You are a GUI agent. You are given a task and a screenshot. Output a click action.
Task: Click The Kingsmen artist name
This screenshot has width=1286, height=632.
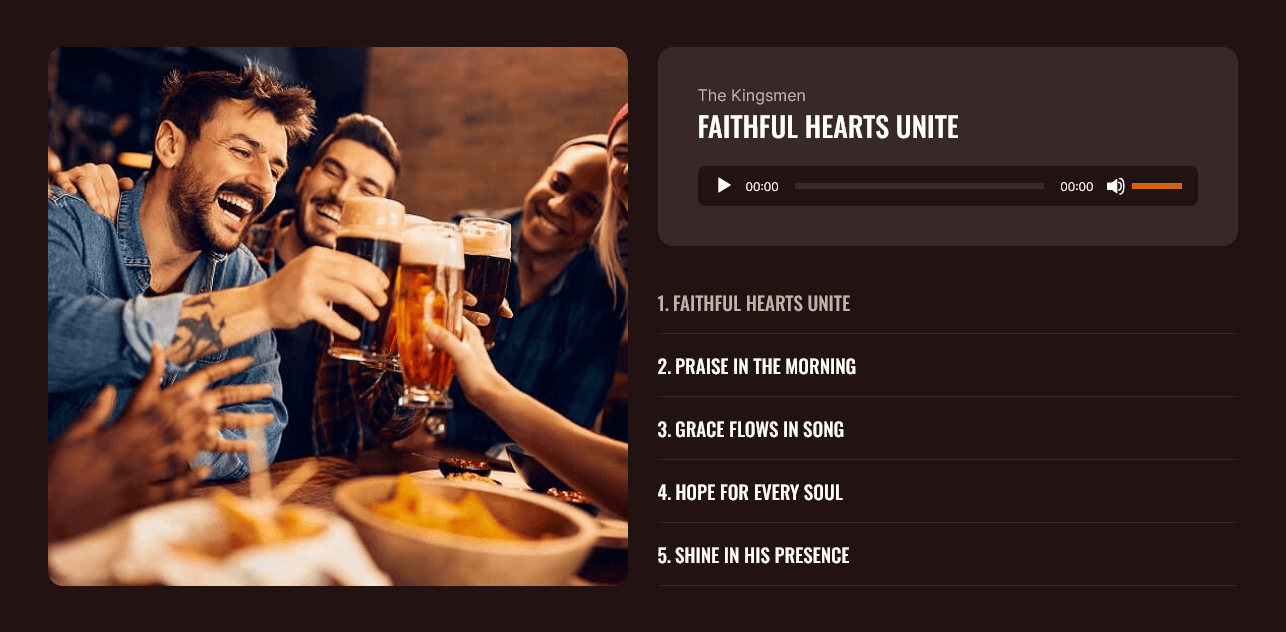pos(752,95)
